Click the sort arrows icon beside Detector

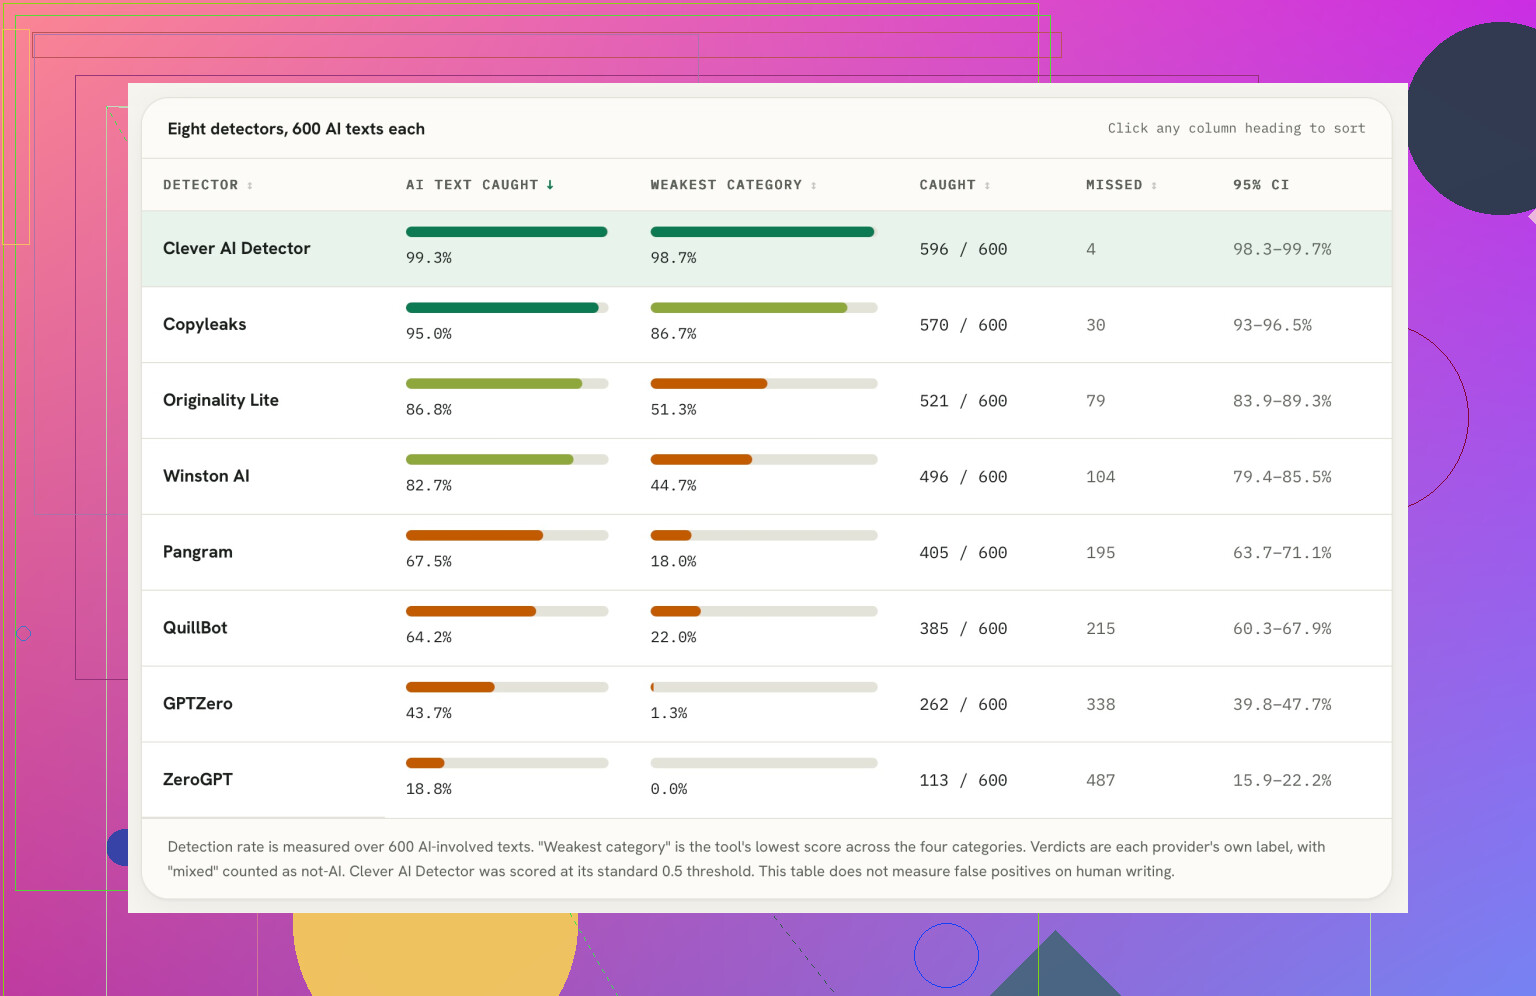[250, 185]
